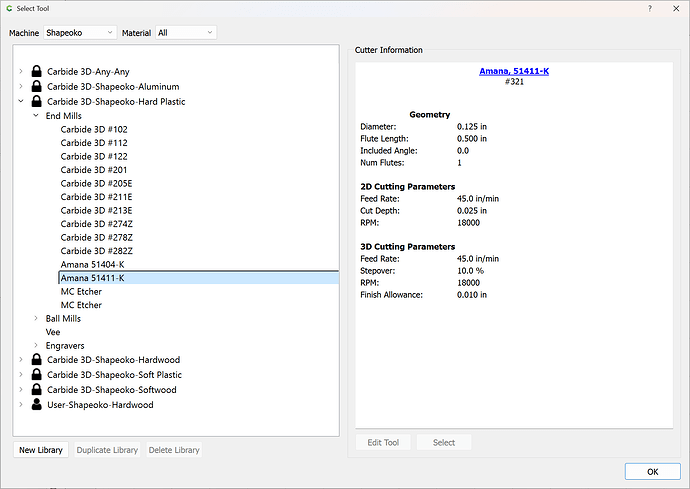Click lock icon beside Carbide 3D-Any-Any library
The height and width of the screenshot is (489, 690).
pos(37,72)
